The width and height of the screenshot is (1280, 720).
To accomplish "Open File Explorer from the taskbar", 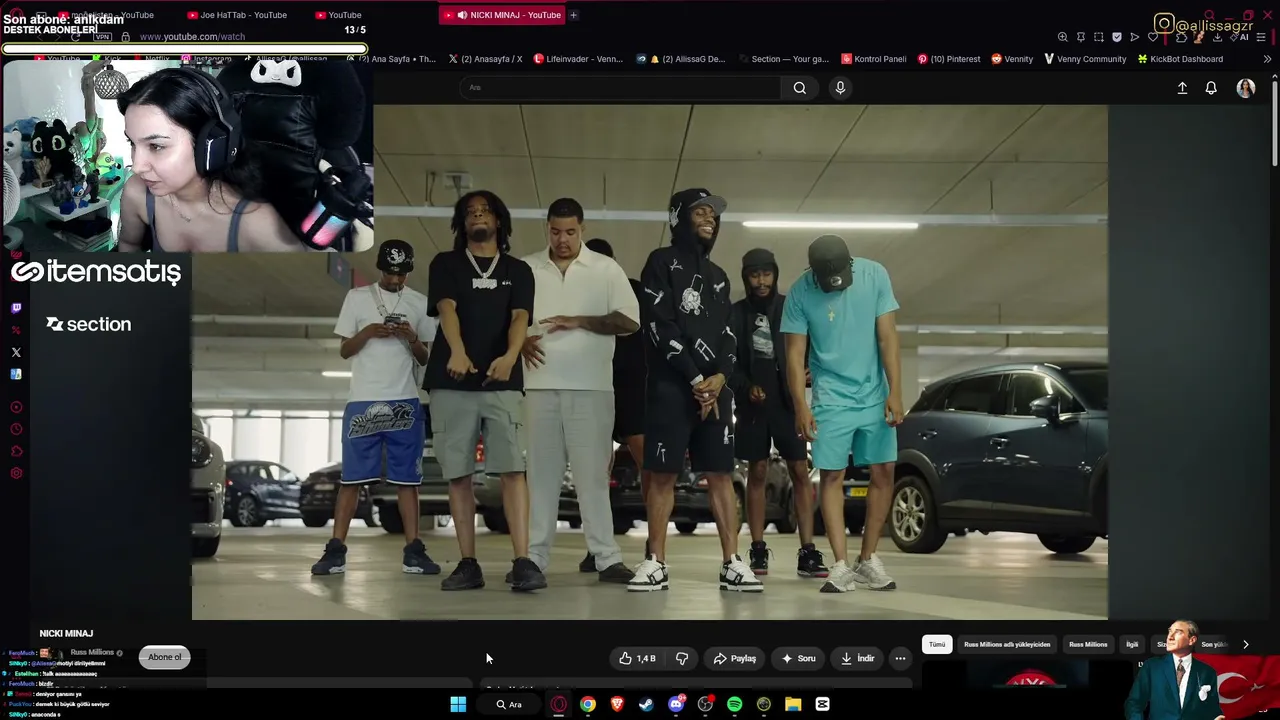I will (793, 704).
